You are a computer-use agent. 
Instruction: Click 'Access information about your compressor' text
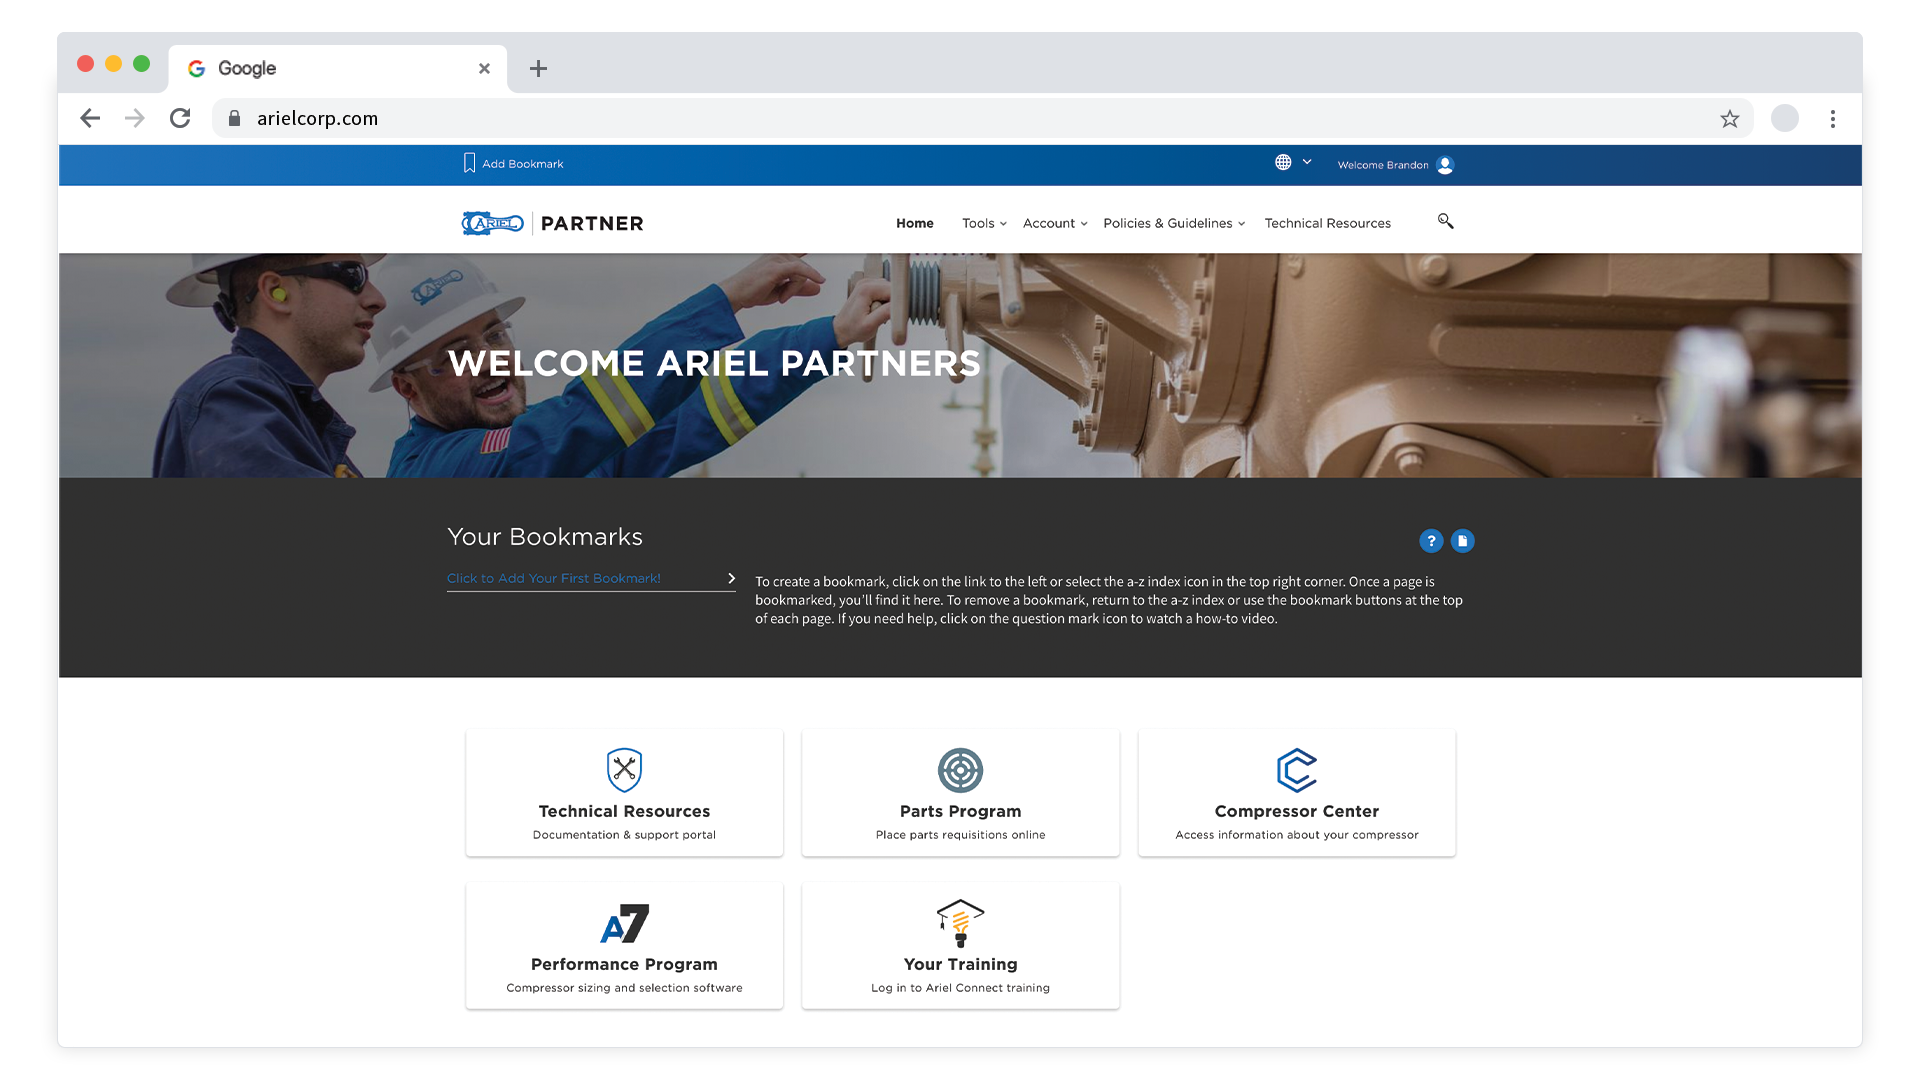[x=1296, y=835]
